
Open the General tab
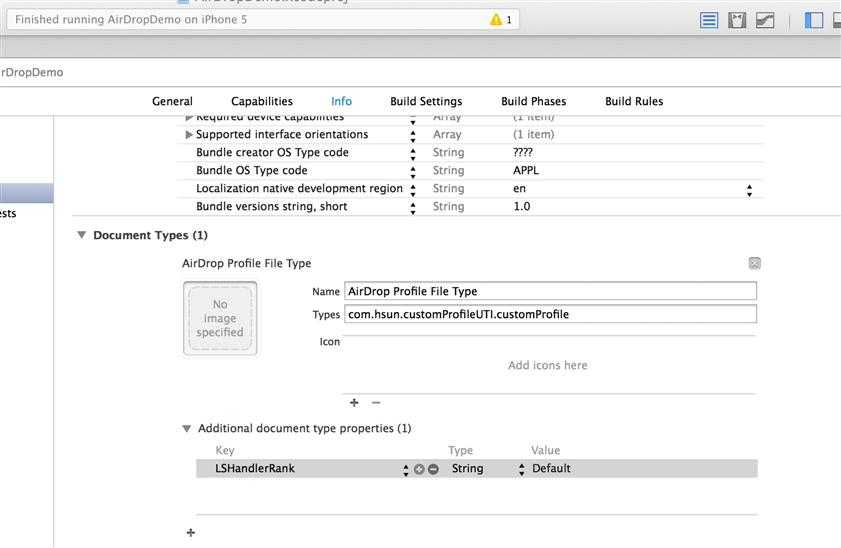pyautogui.click(x=172, y=101)
